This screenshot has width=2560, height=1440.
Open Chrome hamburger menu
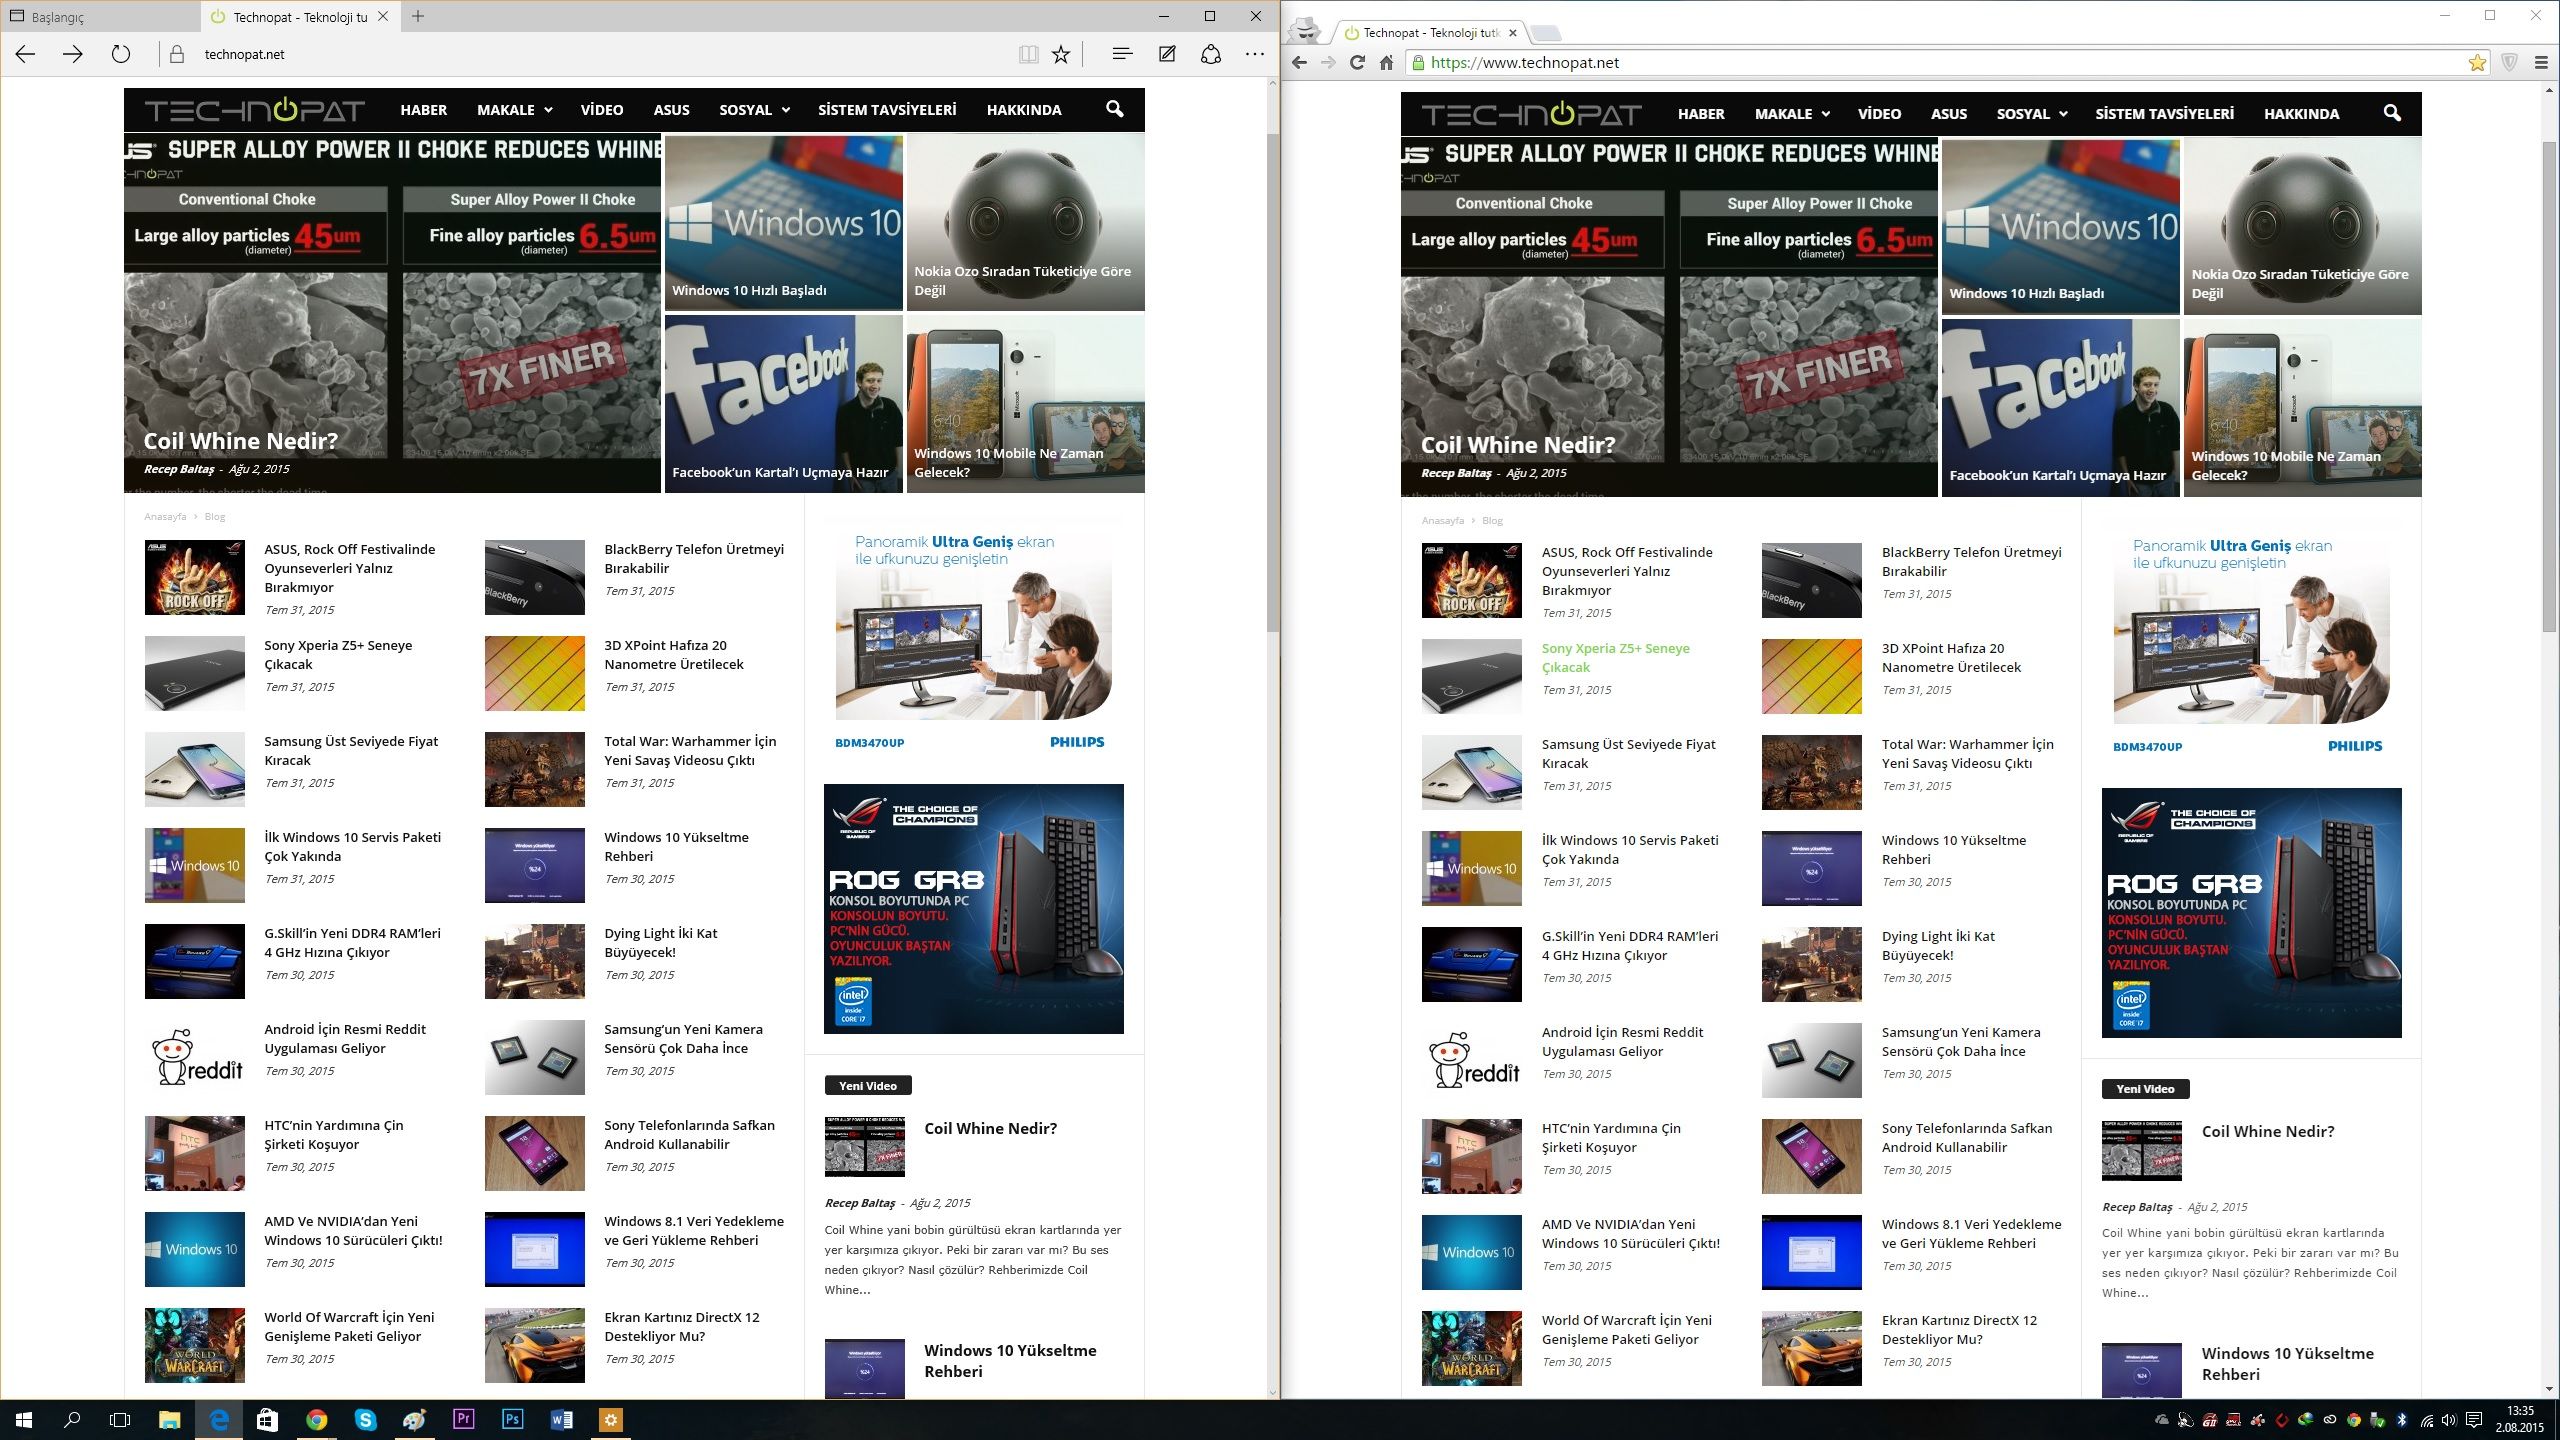click(x=2541, y=63)
